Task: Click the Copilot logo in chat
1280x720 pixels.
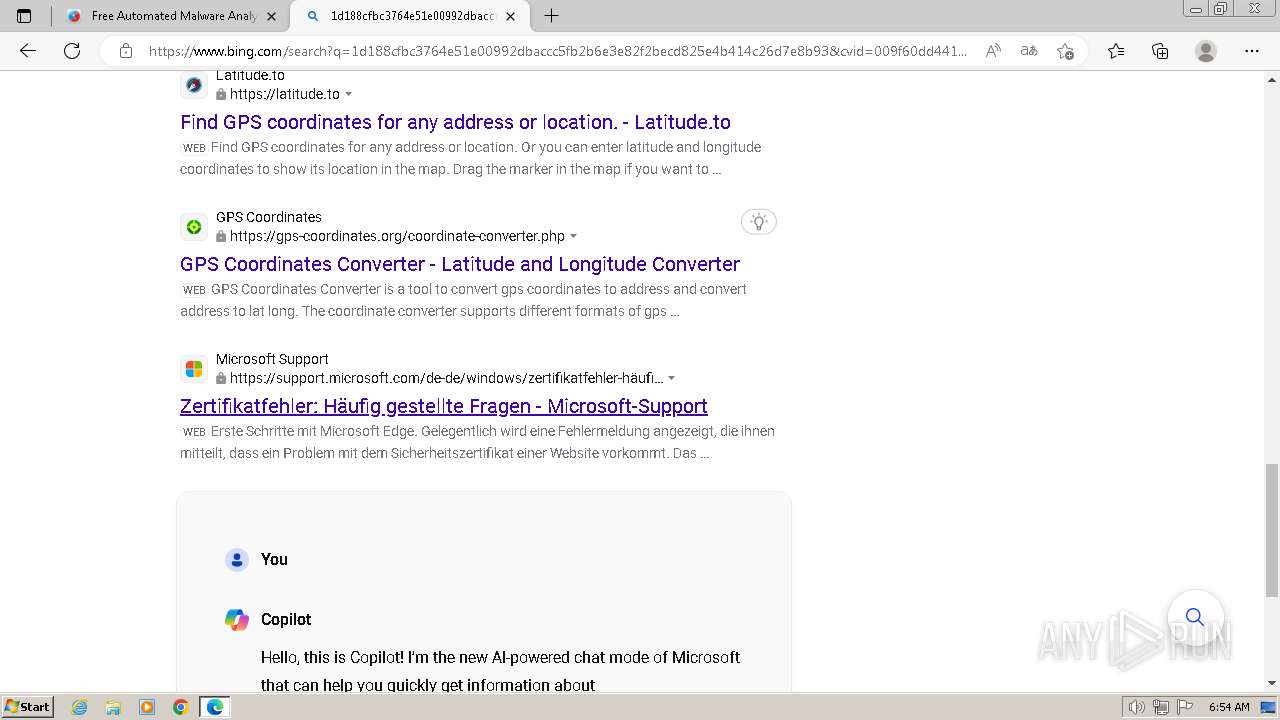Action: [x=237, y=620]
